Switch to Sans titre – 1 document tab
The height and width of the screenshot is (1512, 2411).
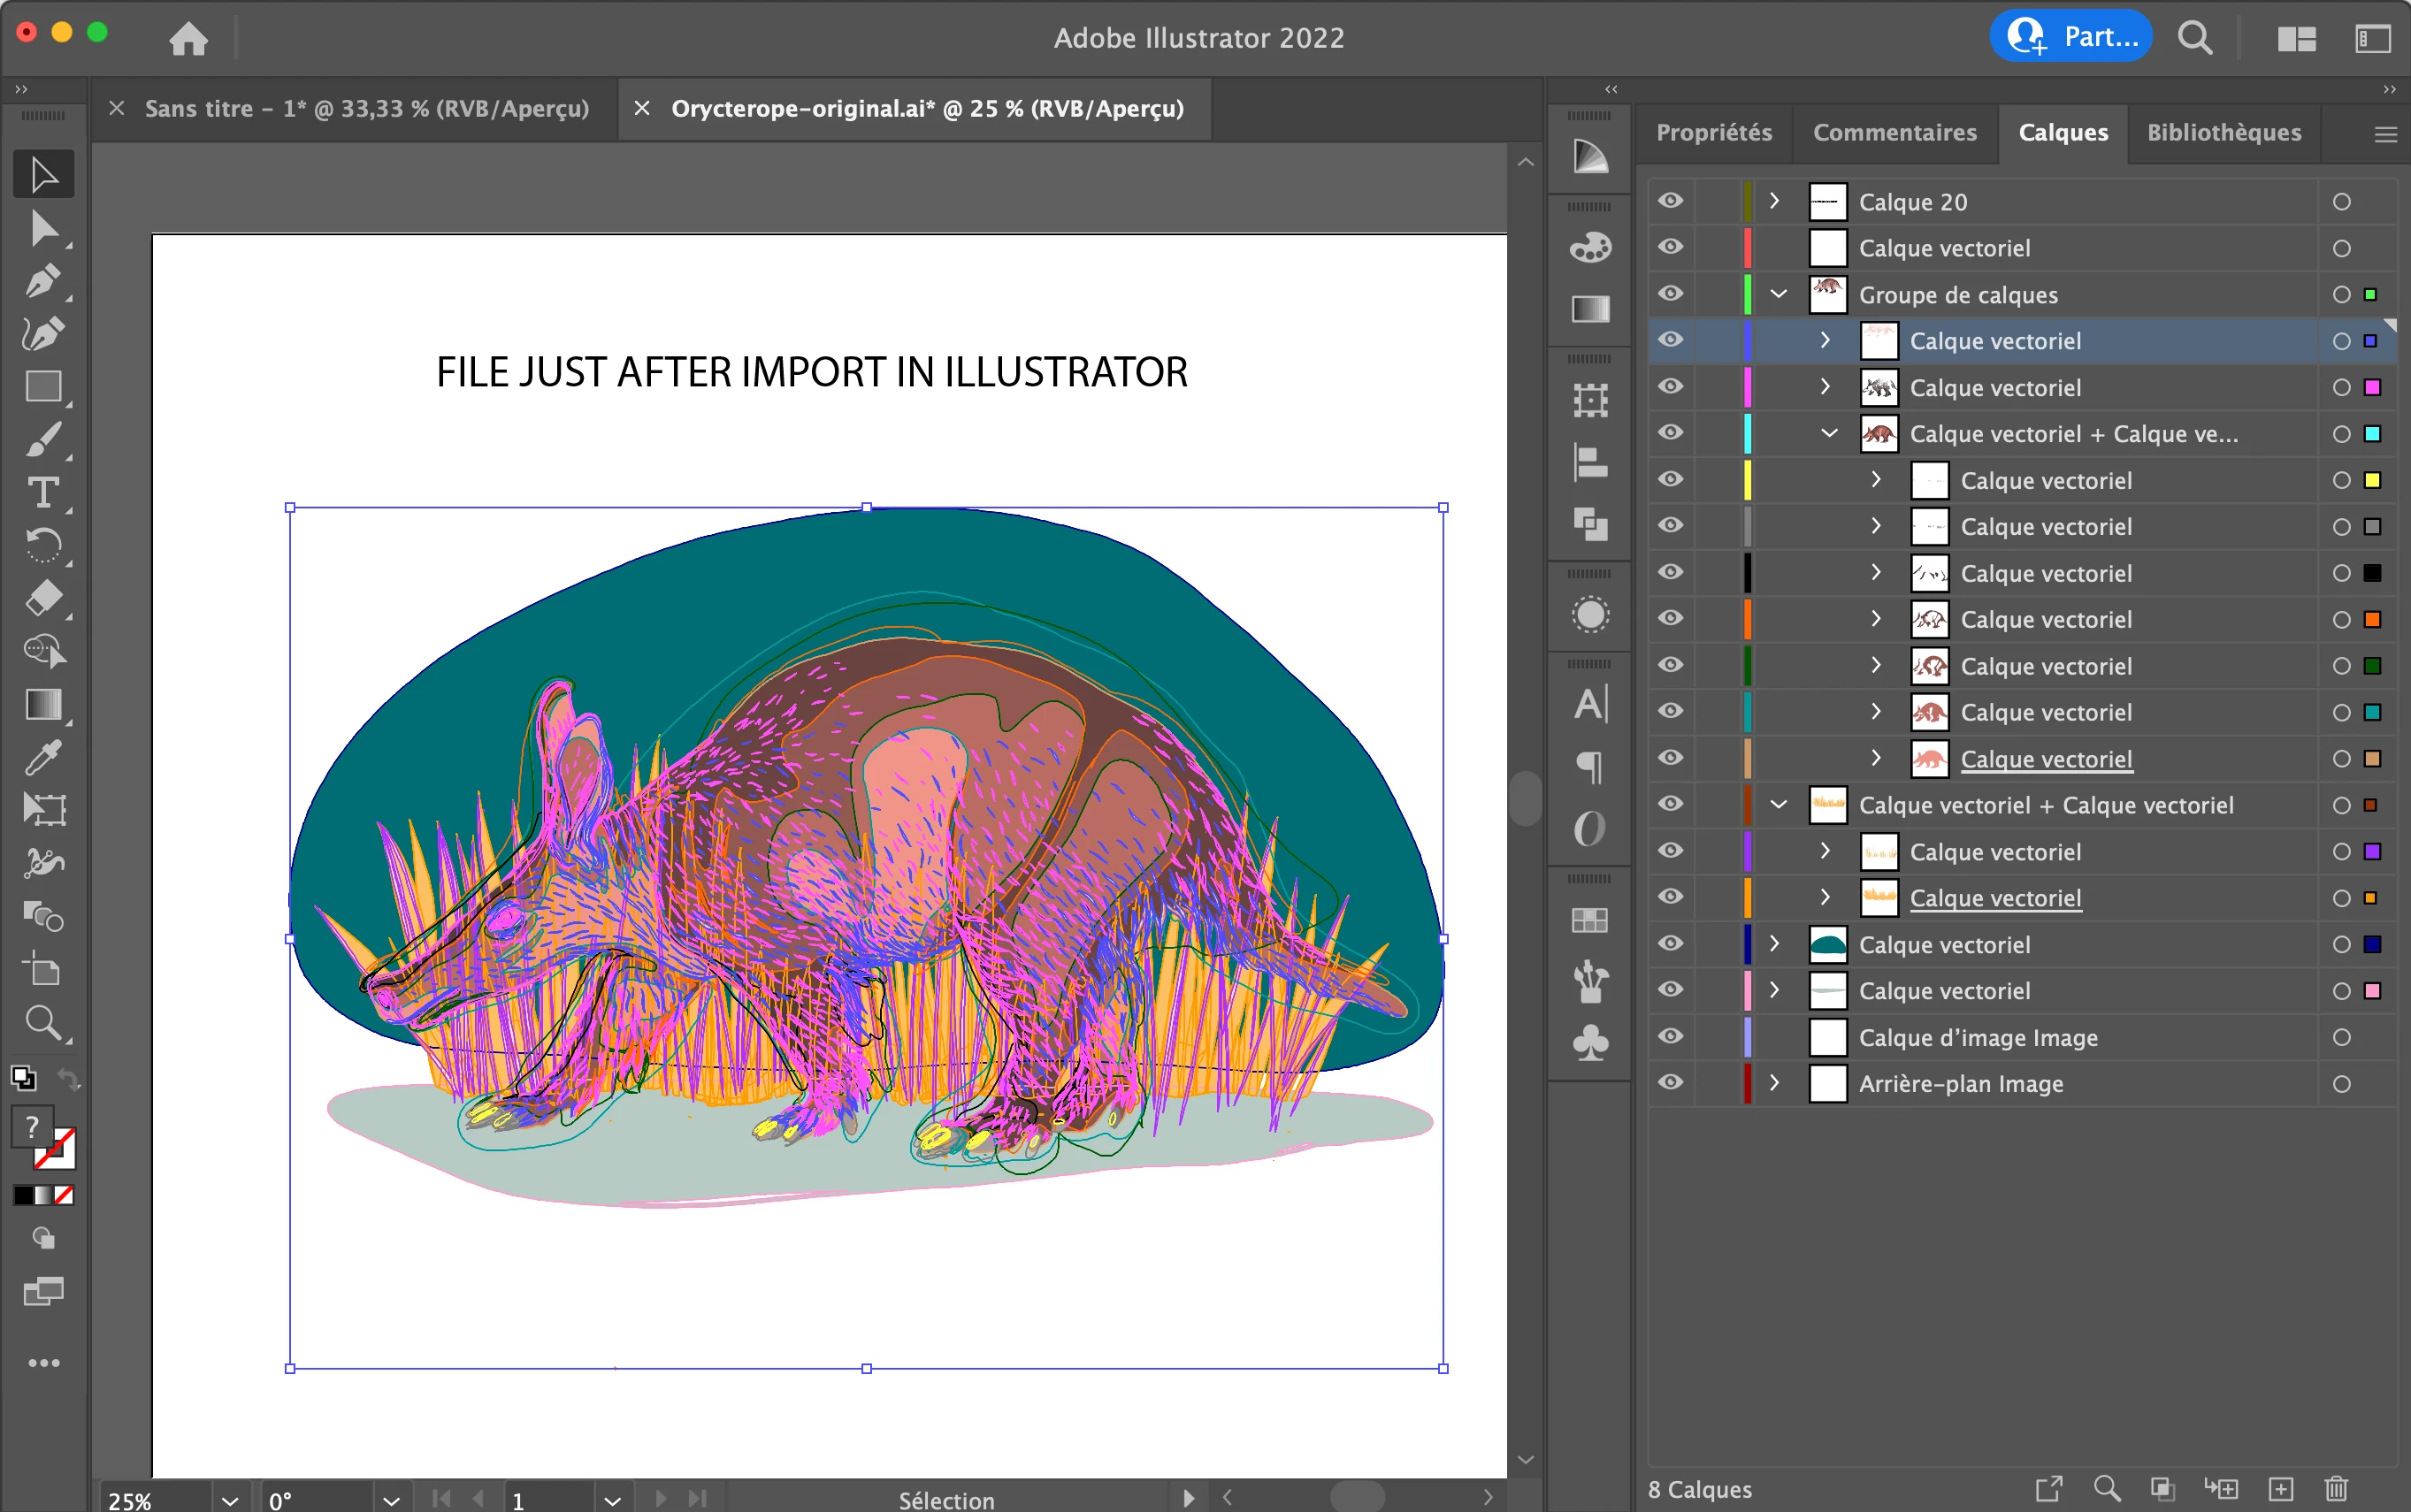click(x=366, y=108)
